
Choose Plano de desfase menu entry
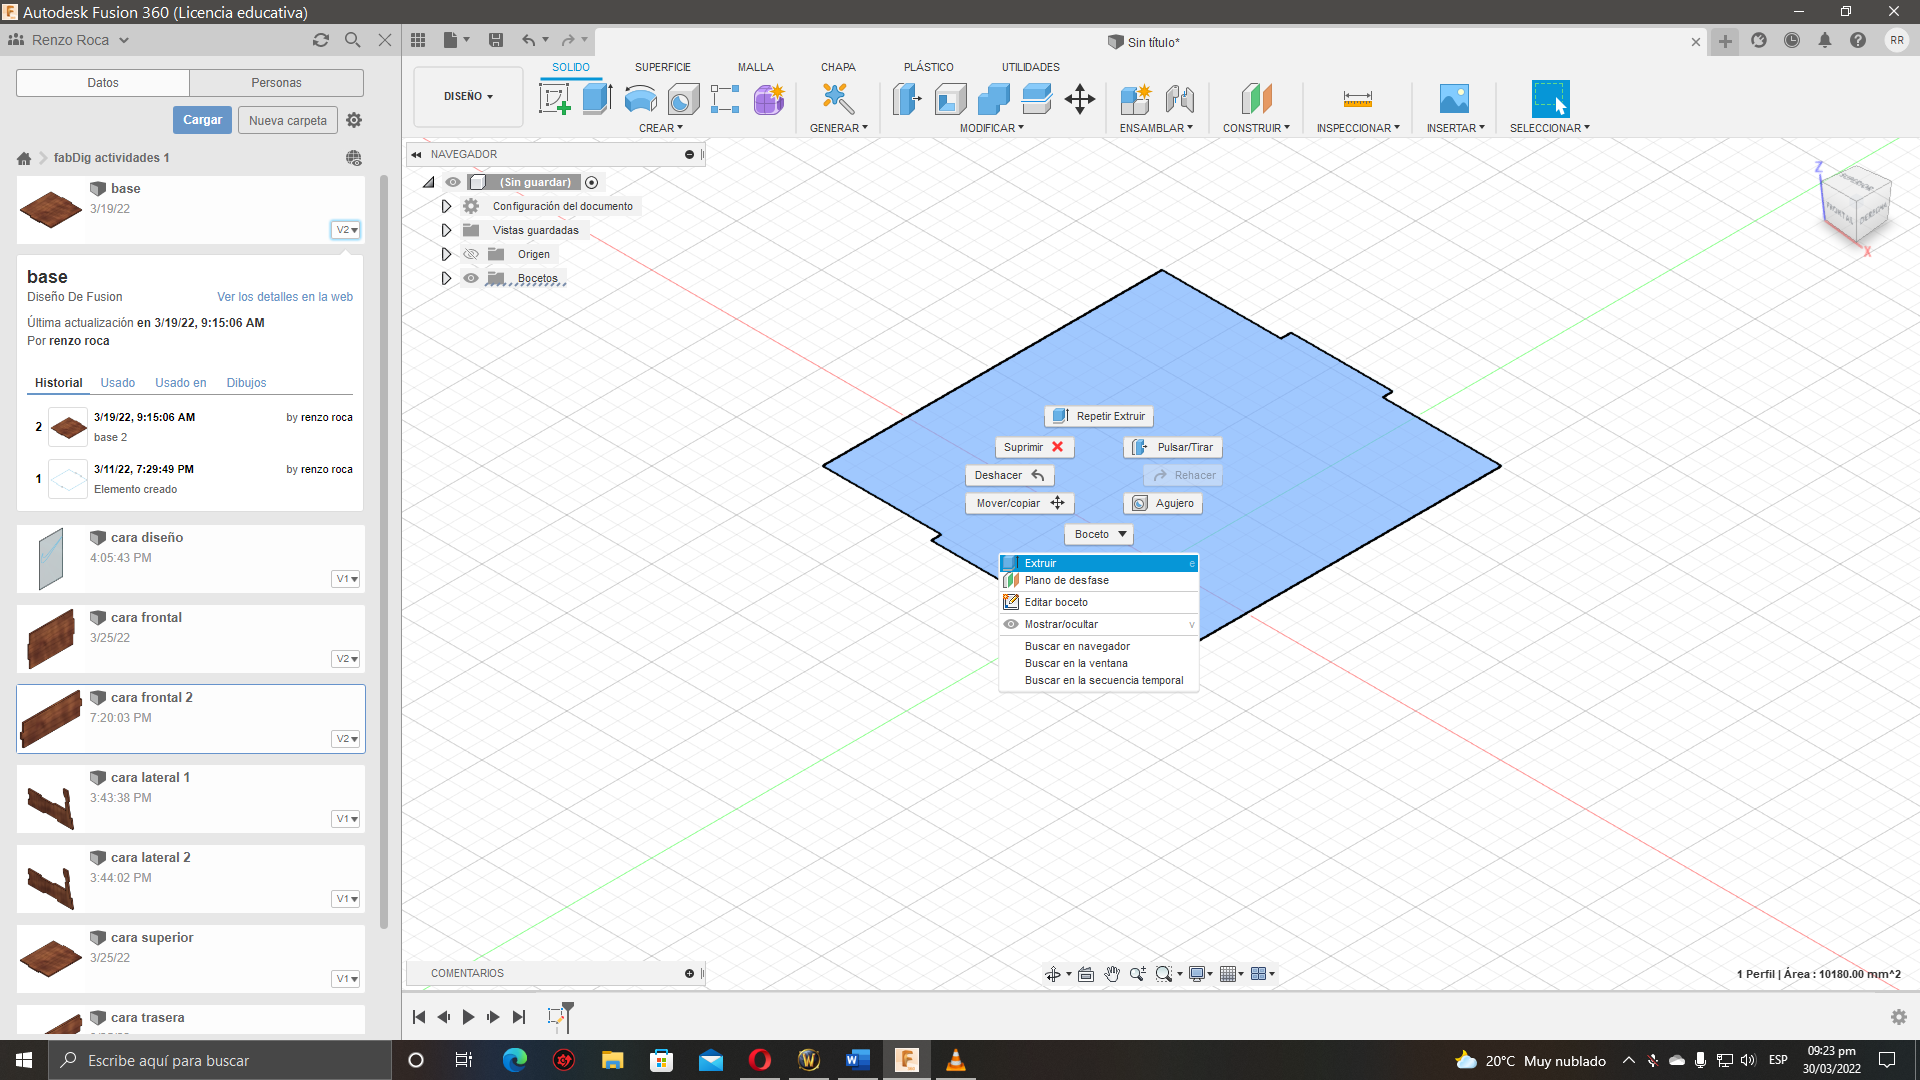coord(1099,580)
